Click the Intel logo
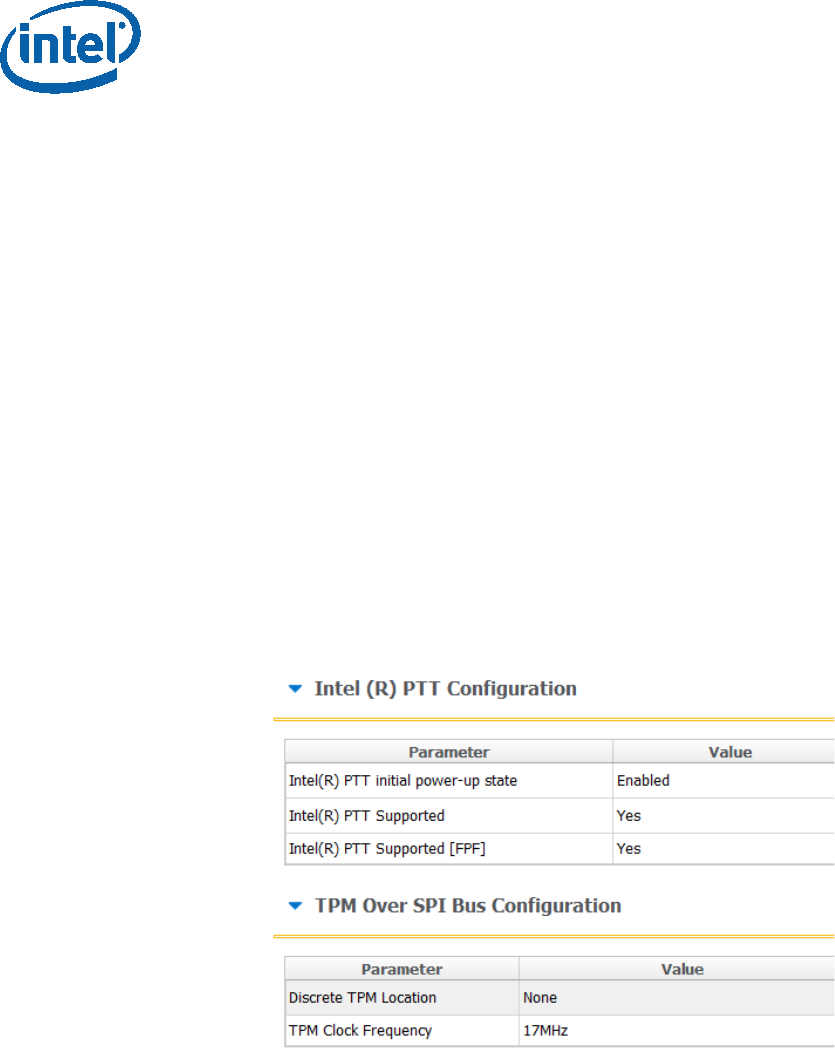 (71, 47)
